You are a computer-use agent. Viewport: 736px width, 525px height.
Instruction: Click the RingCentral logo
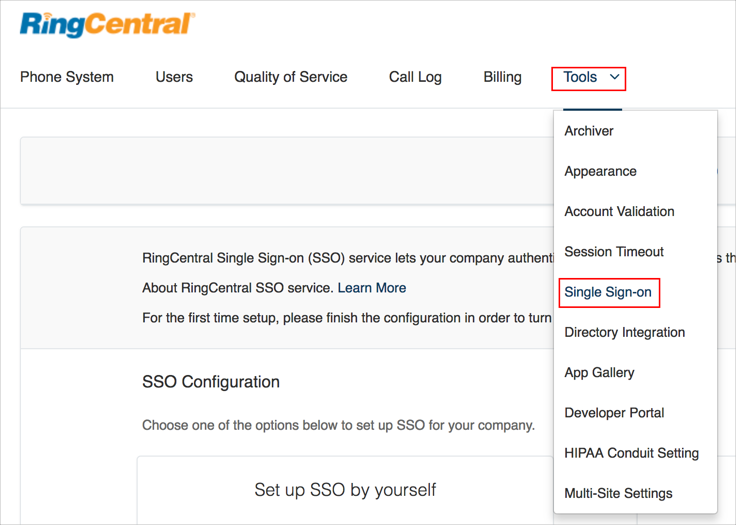(107, 25)
